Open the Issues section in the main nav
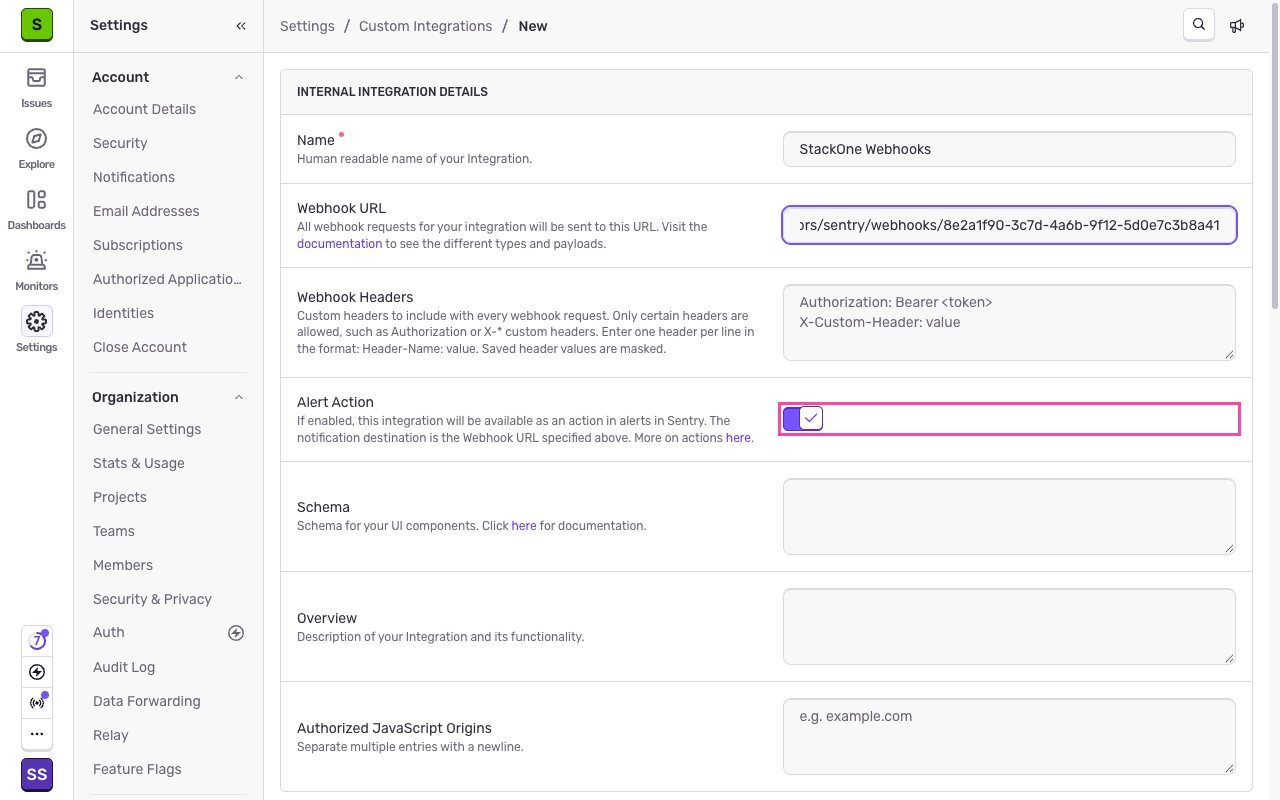The height and width of the screenshot is (800, 1280). point(36,87)
